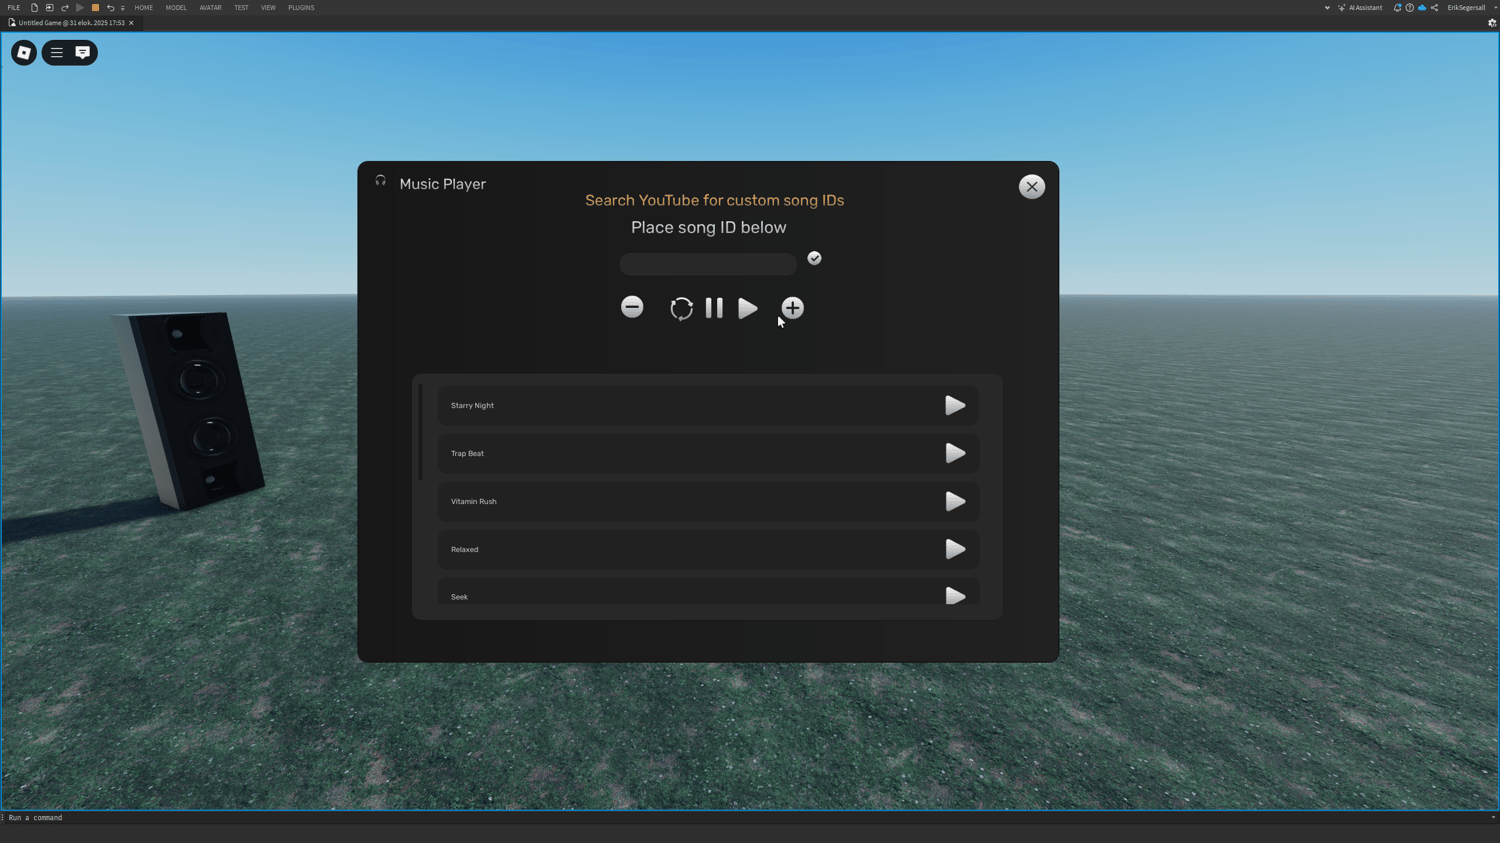
Task: Click the loop/restart icon in Music Player
Action: click(681, 308)
